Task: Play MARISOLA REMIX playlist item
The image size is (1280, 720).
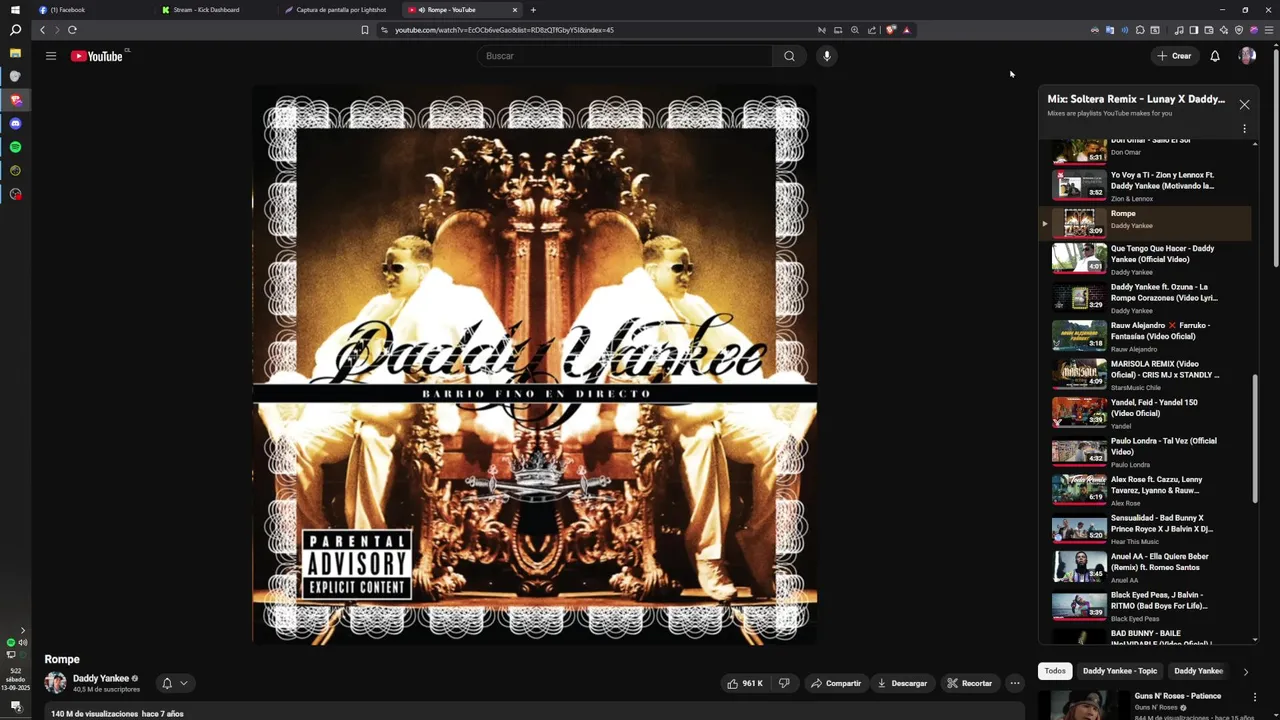Action: [x=1145, y=374]
